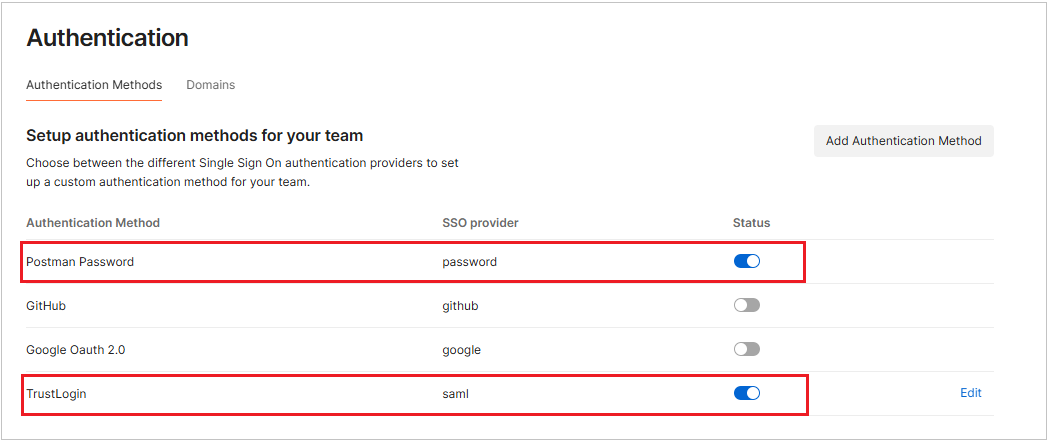Disable the Postman Password toggle
This screenshot has width=1049, height=443.
click(x=747, y=261)
